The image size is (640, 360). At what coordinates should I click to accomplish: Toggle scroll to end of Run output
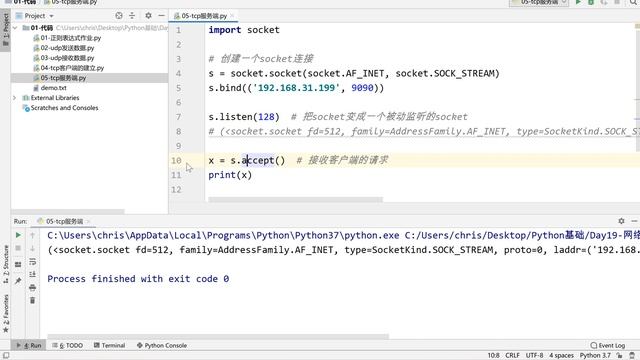coord(33,274)
